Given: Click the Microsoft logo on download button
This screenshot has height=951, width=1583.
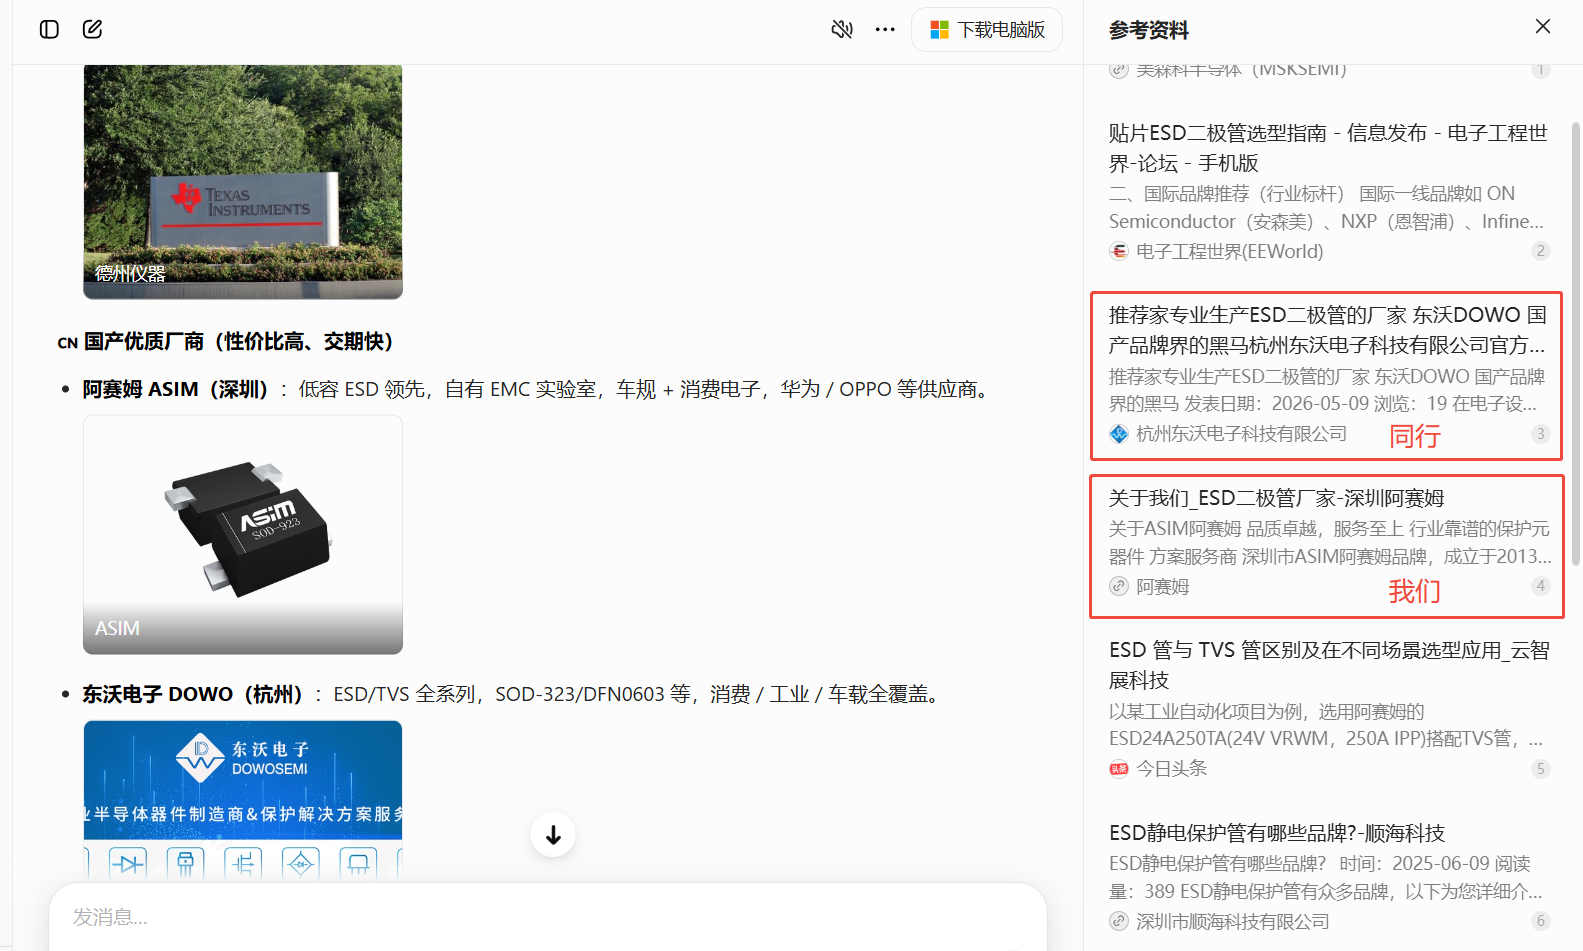Looking at the screenshot, I should [939, 30].
